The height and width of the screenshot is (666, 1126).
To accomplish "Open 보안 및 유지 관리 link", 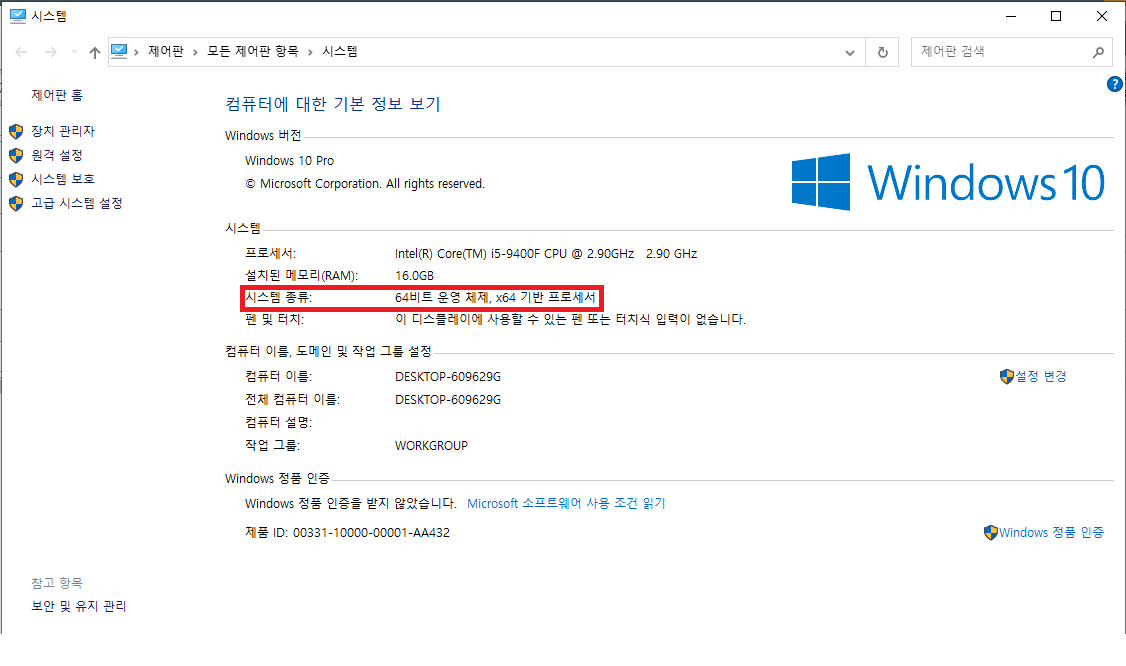I will click(79, 606).
